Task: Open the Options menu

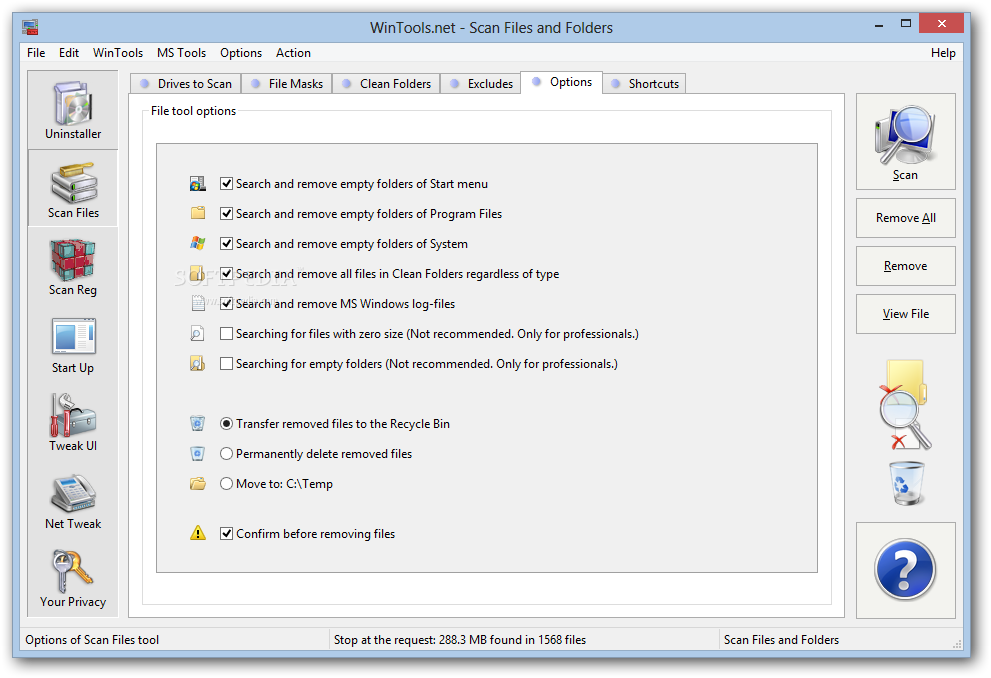Action: 241,52
